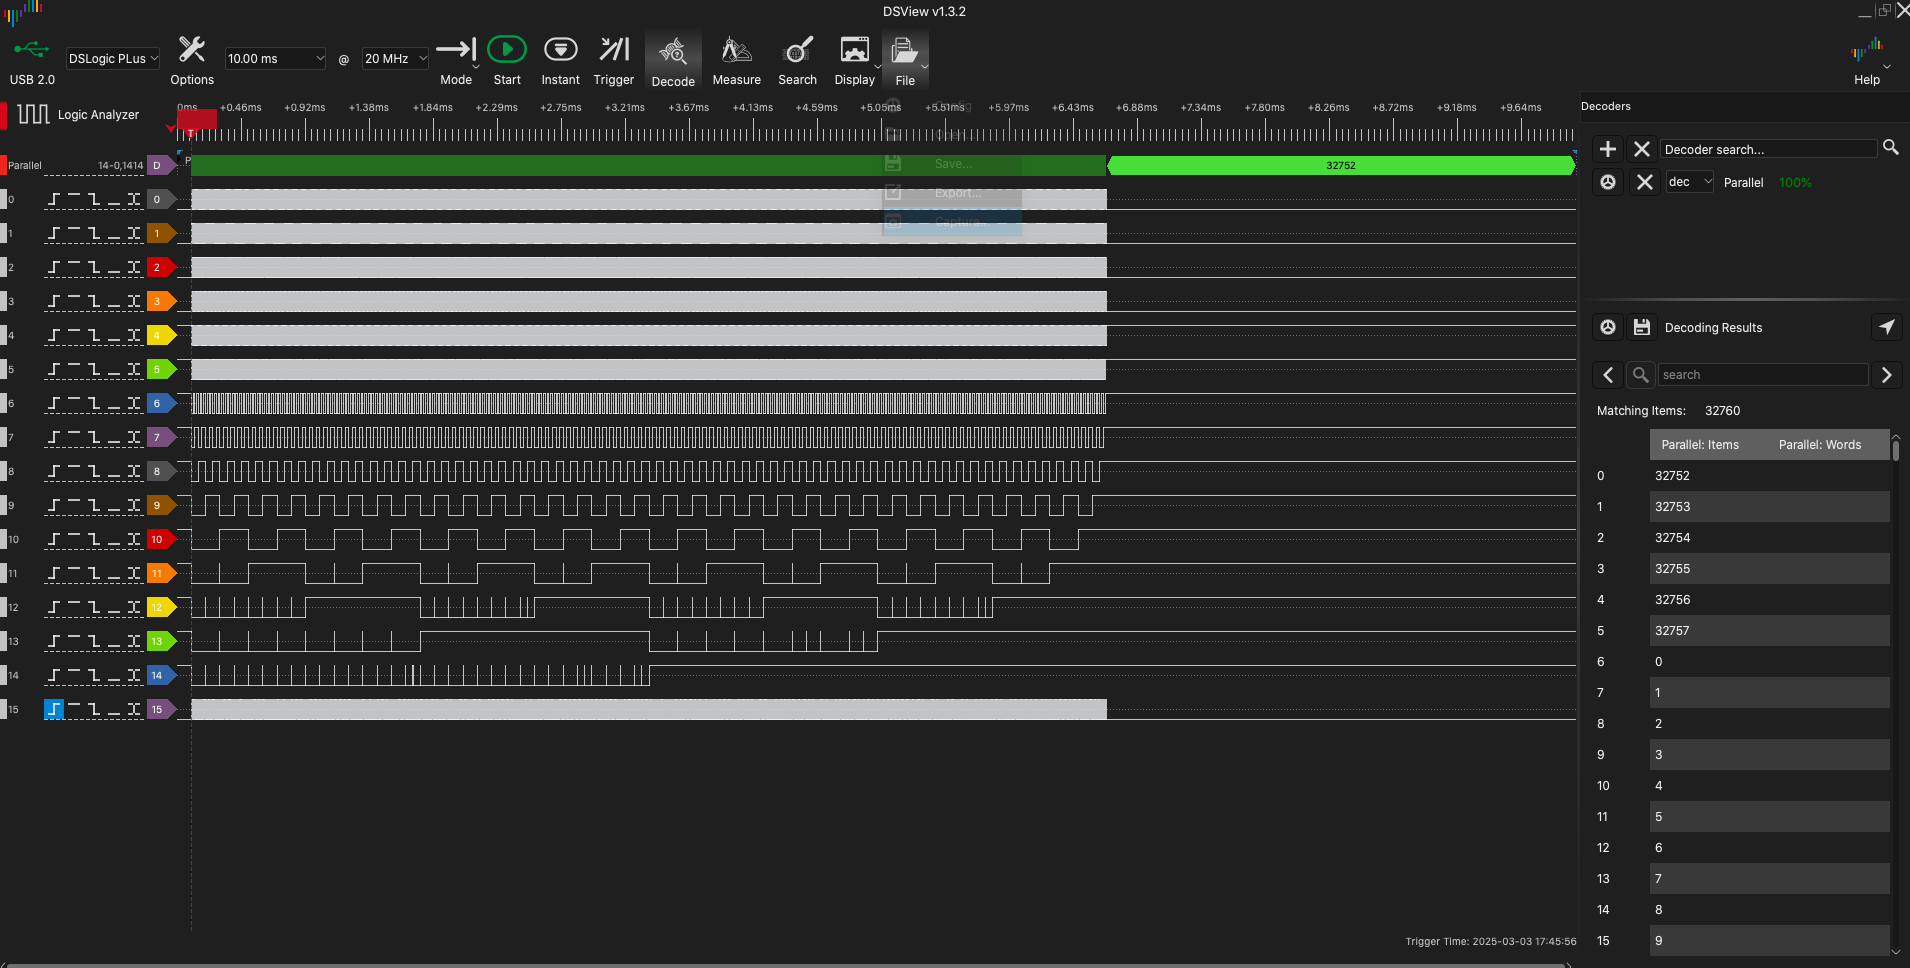Image resolution: width=1910 pixels, height=968 pixels.
Task: Open the Measure tool icon
Action: 736,49
